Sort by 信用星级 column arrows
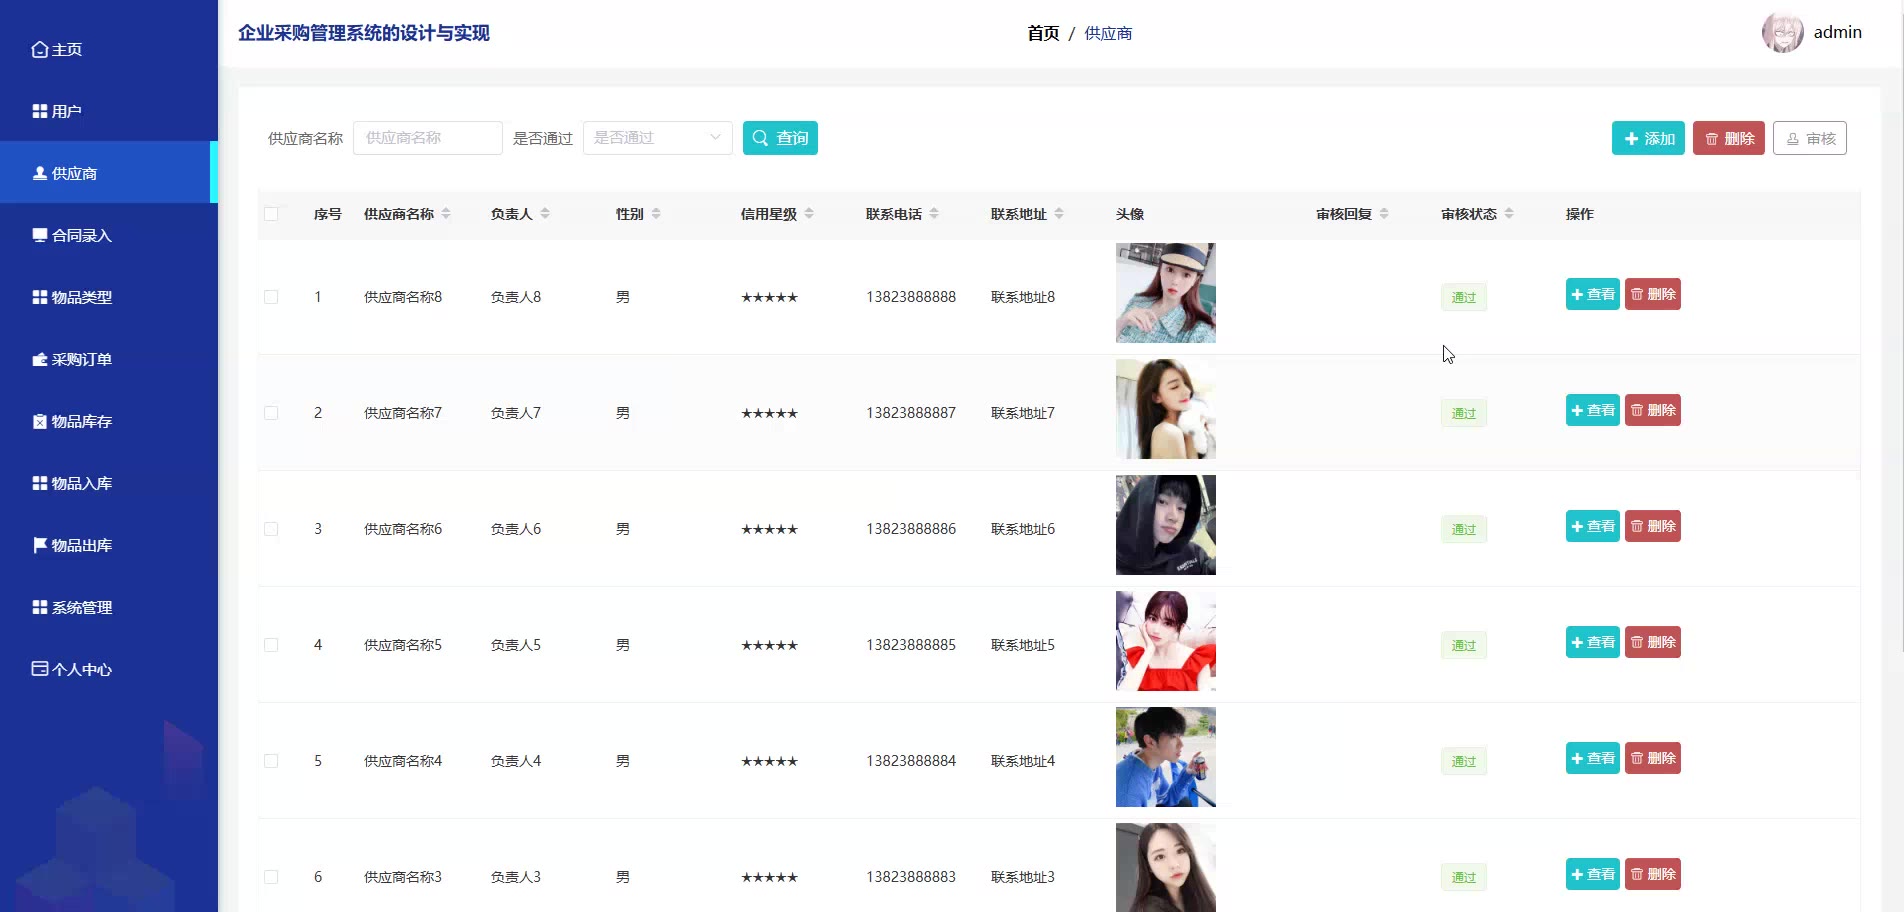Screen dimensions: 1904x912 pos(809,214)
